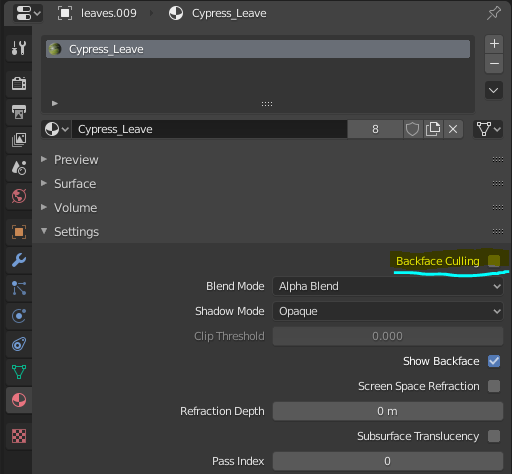Open the Texture properties checker tab
512x474 pixels.
(x=19, y=436)
